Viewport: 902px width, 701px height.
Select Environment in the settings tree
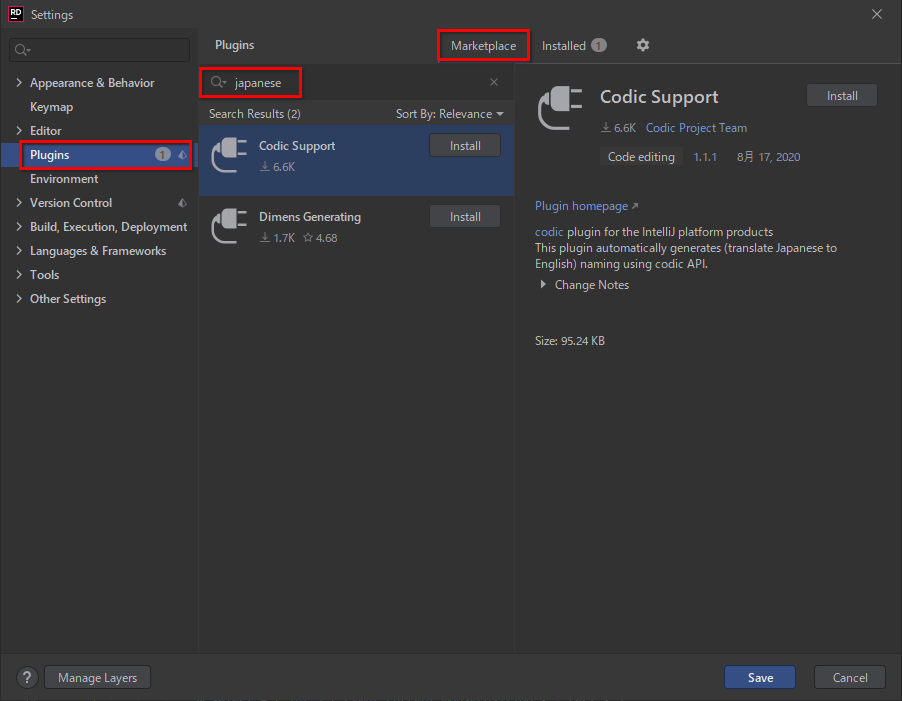pos(64,179)
